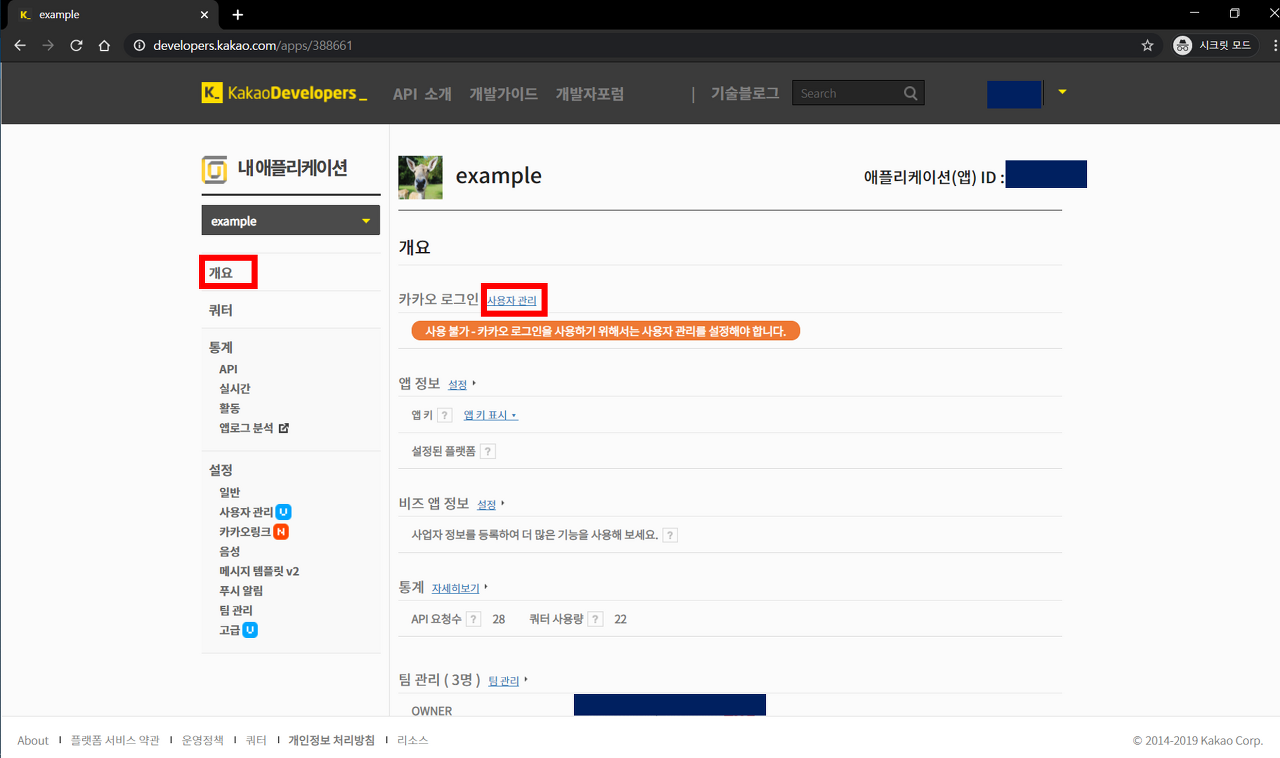Open 사용자 관리 settings in sidebar

(x=246, y=512)
